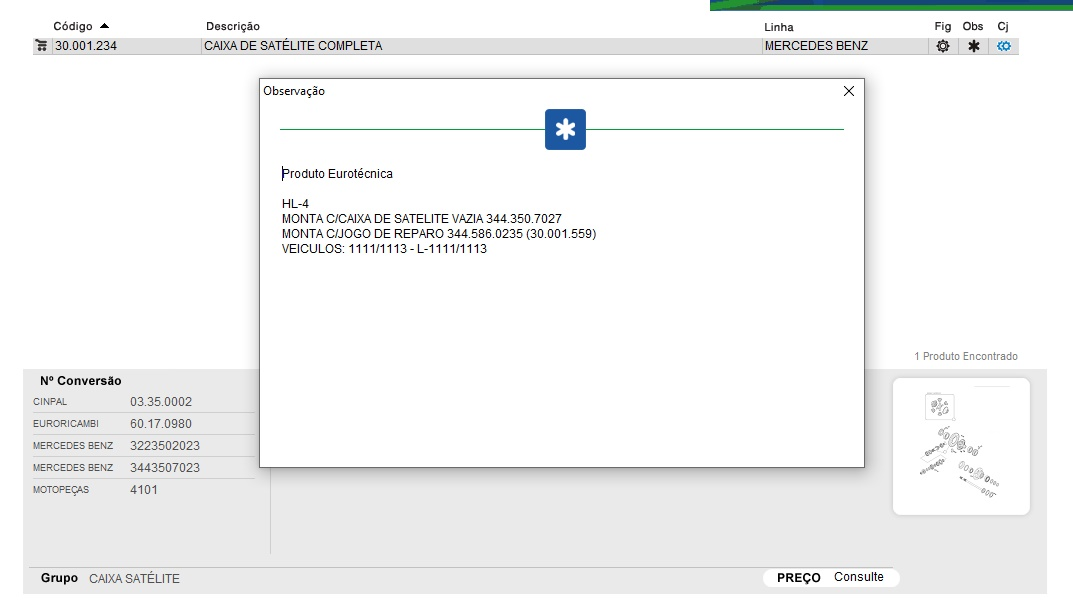This screenshot has width=1073, height=604.
Task: Click the Obs asterisk icon in product row
Action: tap(973, 46)
